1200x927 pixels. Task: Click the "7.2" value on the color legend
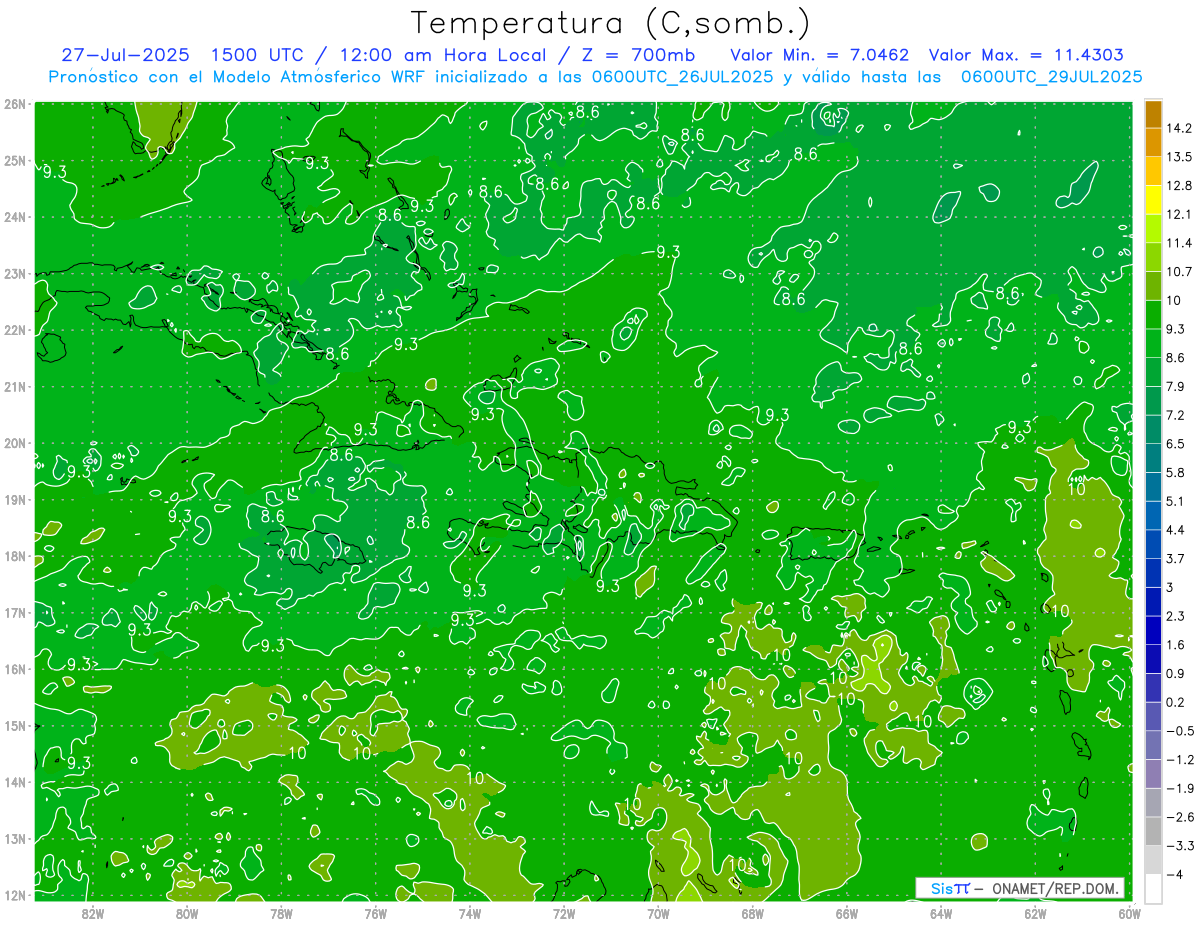click(x=1175, y=415)
